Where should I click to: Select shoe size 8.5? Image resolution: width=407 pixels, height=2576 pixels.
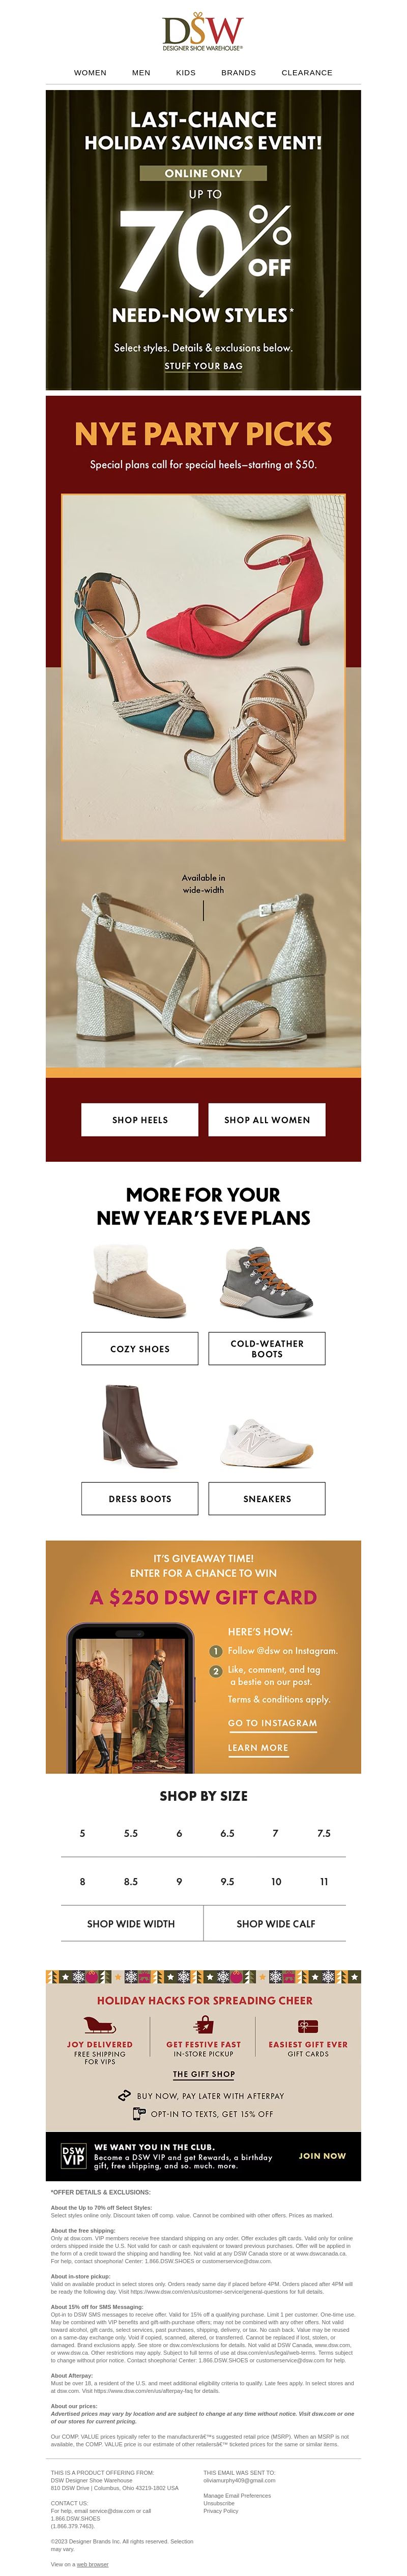pos(131,1881)
